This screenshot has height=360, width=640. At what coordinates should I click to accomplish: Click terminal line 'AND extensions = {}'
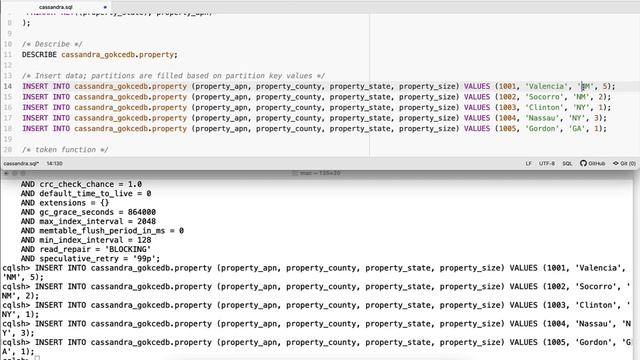coord(65,203)
